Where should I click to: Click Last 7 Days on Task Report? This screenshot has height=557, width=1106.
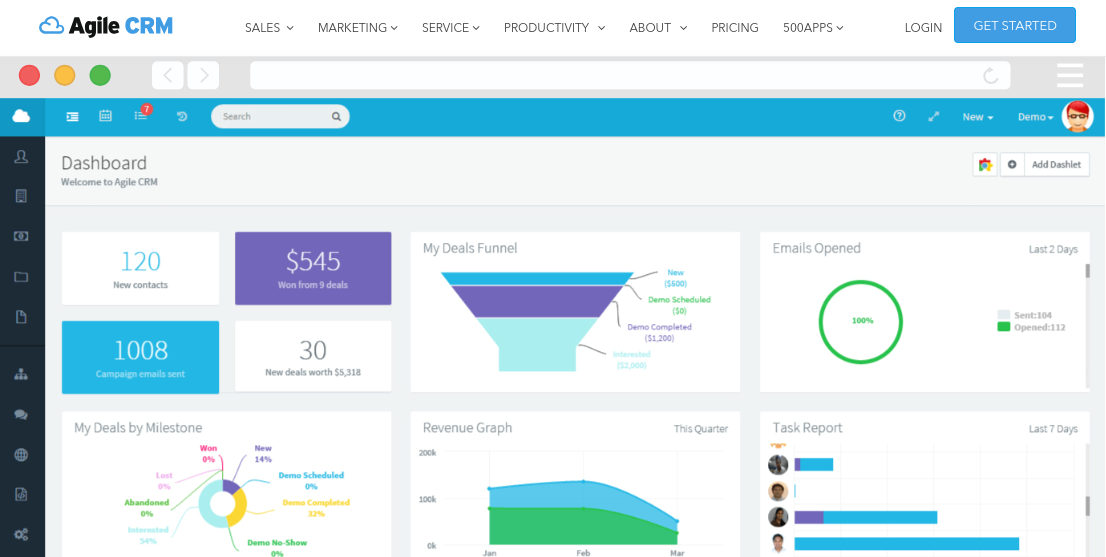[x=1053, y=429]
